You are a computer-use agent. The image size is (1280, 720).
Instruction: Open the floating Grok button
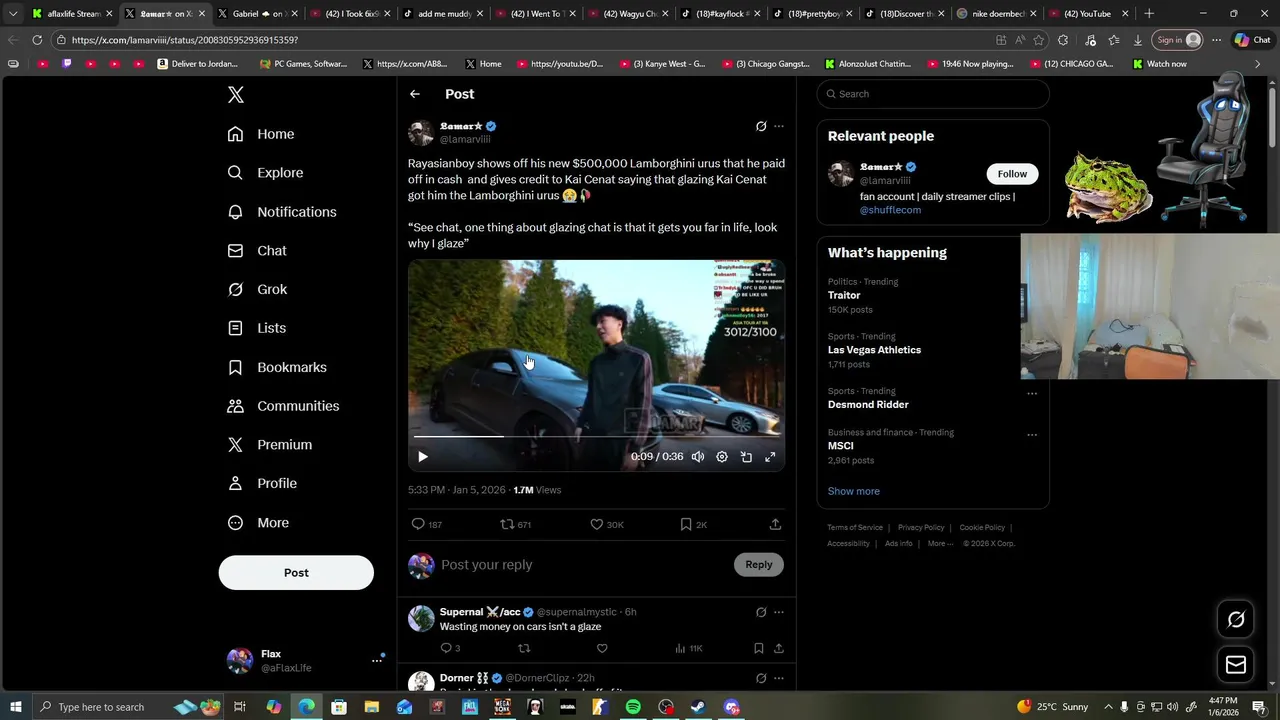pos(1236,620)
